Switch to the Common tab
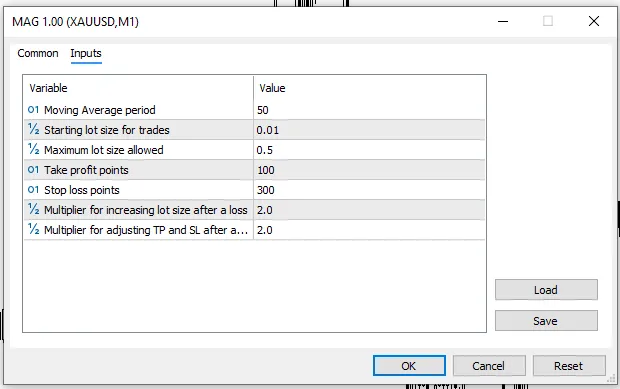This screenshot has width=620, height=389. [x=38, y=53]
